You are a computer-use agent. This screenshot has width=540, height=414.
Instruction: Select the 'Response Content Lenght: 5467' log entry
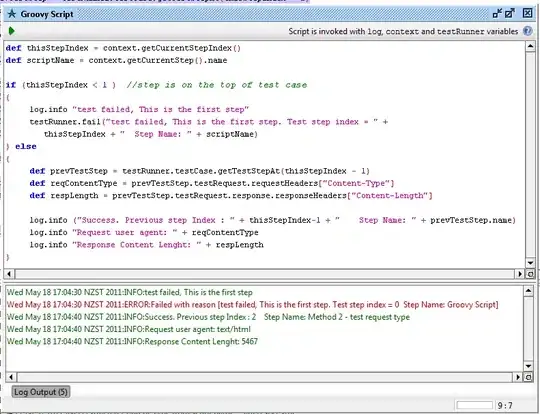pyautogui.click(x=132, y=342)
